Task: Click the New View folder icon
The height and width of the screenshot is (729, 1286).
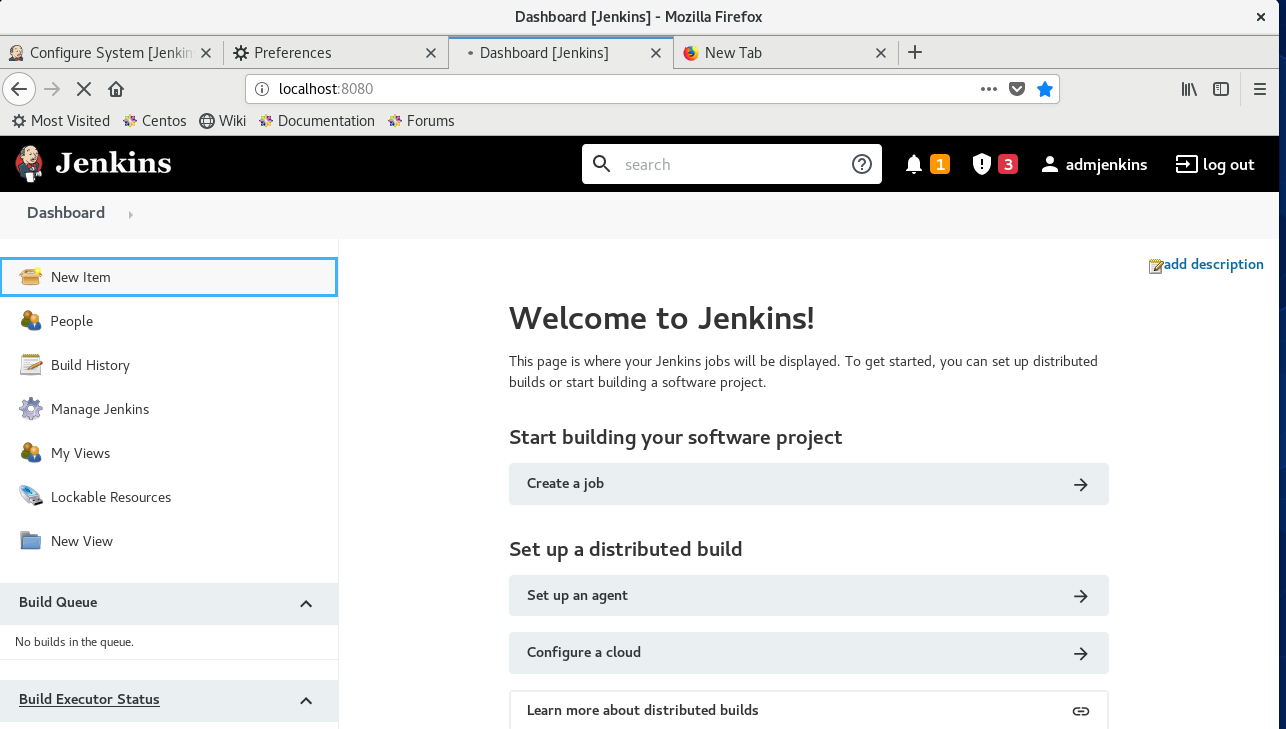Action: coord(31,541)
